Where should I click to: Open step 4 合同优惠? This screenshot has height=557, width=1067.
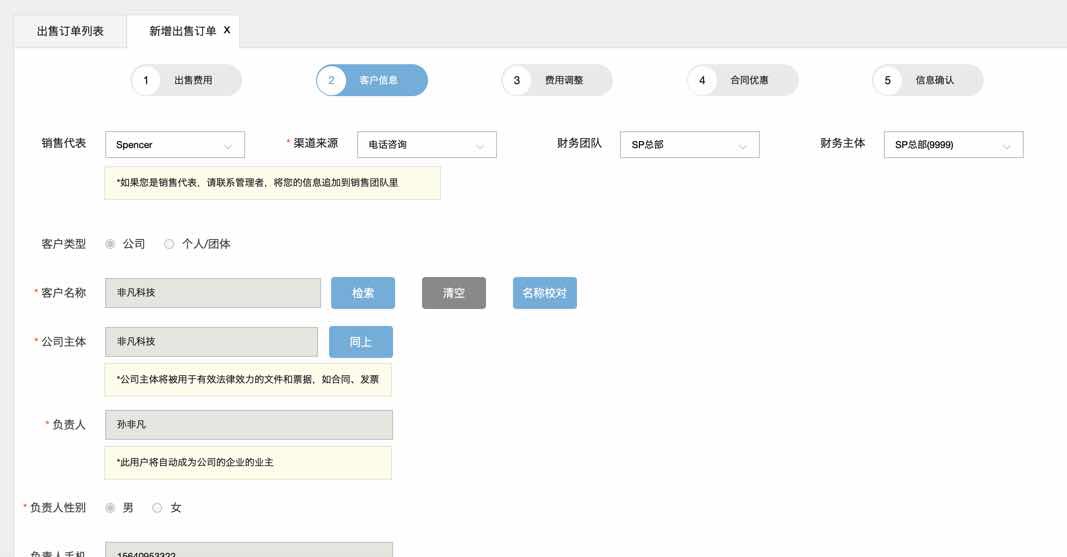(742, 81)
